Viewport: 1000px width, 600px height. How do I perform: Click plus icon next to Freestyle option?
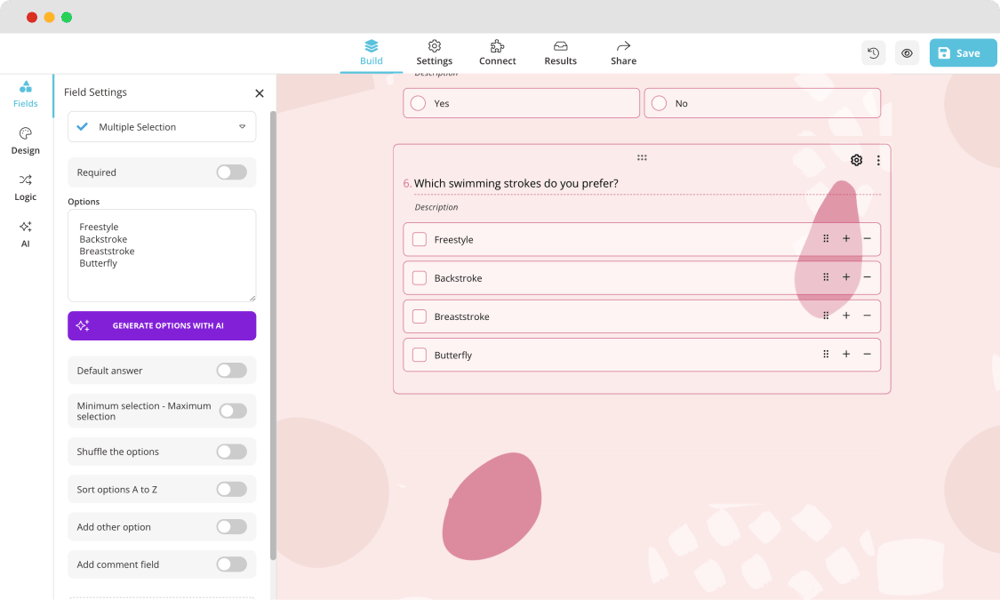pos(846,239)
